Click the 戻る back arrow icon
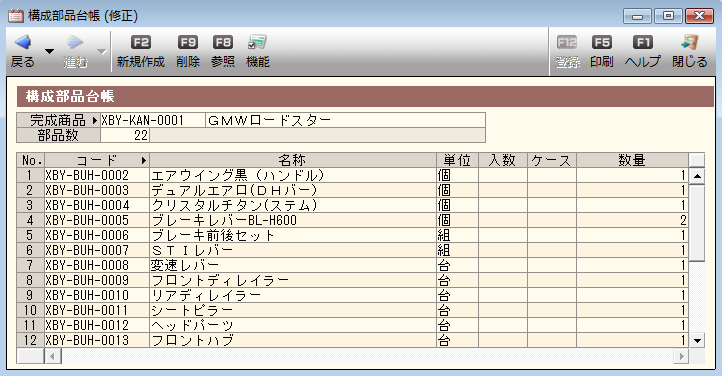This screenshot has width=722, height=376. click(x=23, y=43)
